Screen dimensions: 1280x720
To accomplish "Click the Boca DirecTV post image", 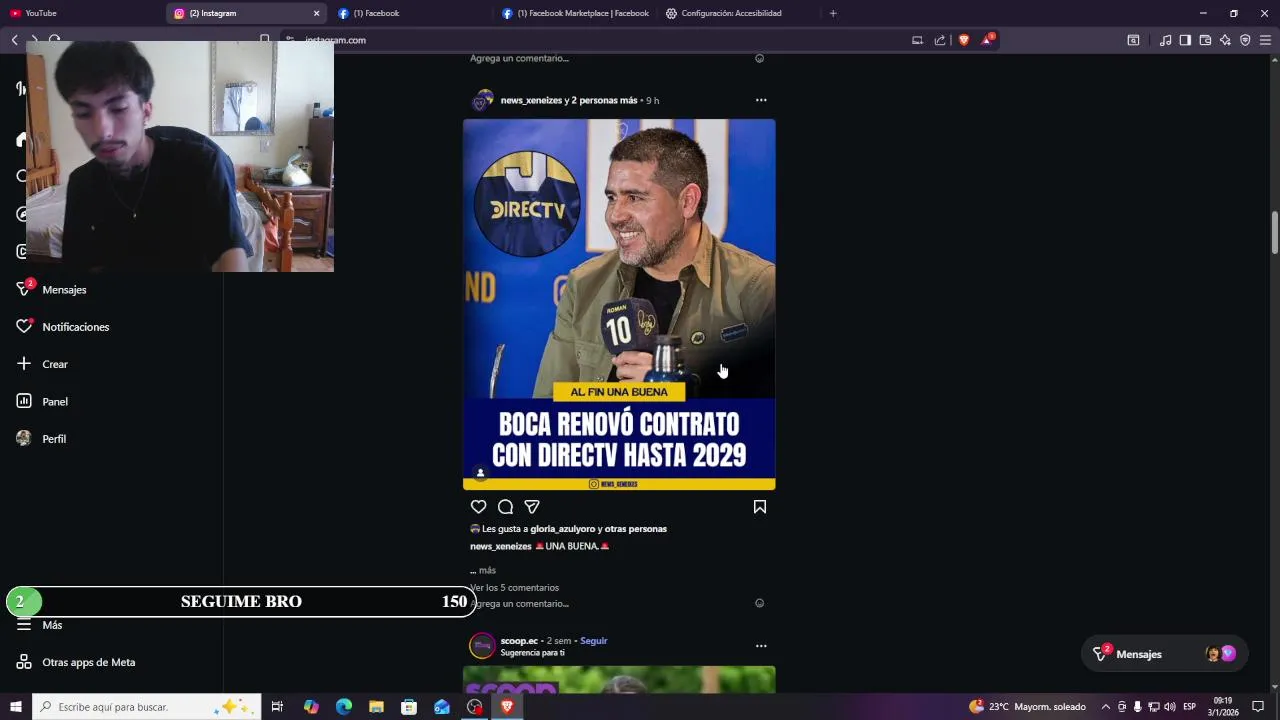I will coord(619,305).
